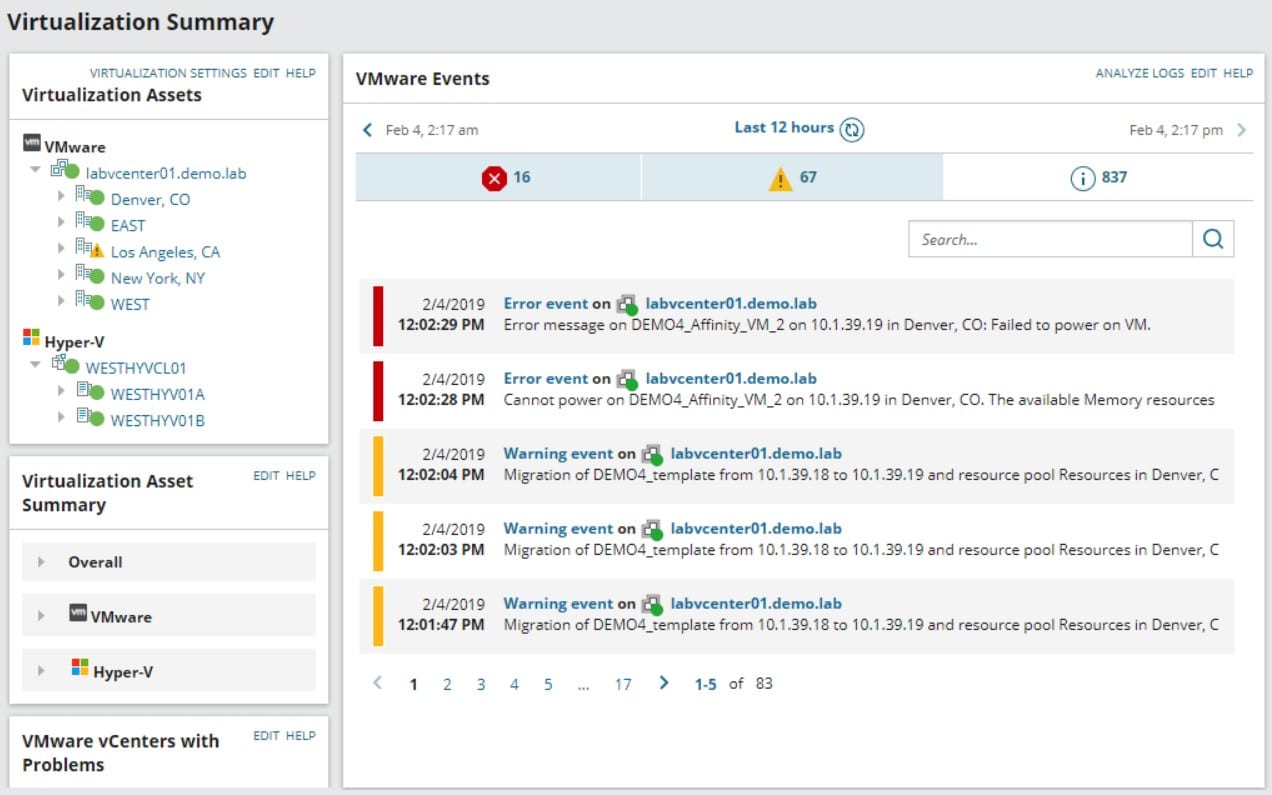Expand the WESTHYV01A tree node

(61, 391)
